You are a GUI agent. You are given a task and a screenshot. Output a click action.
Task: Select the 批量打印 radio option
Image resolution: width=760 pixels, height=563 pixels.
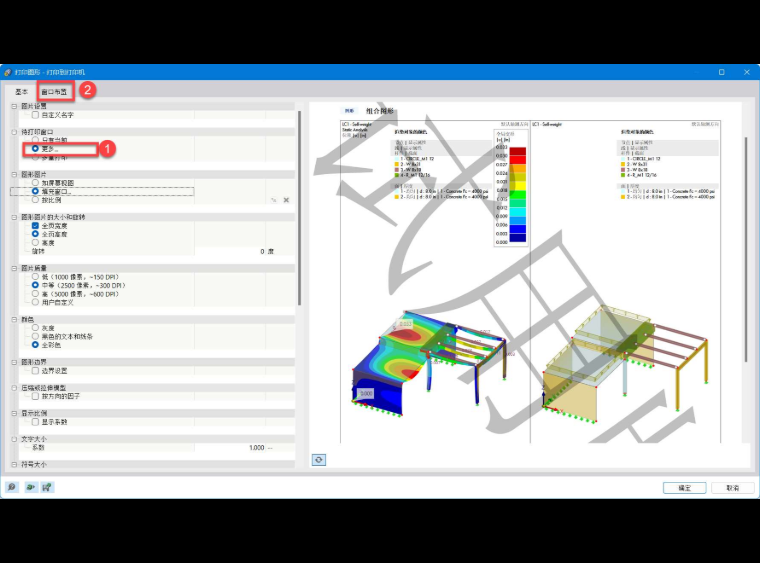(35, 157)
